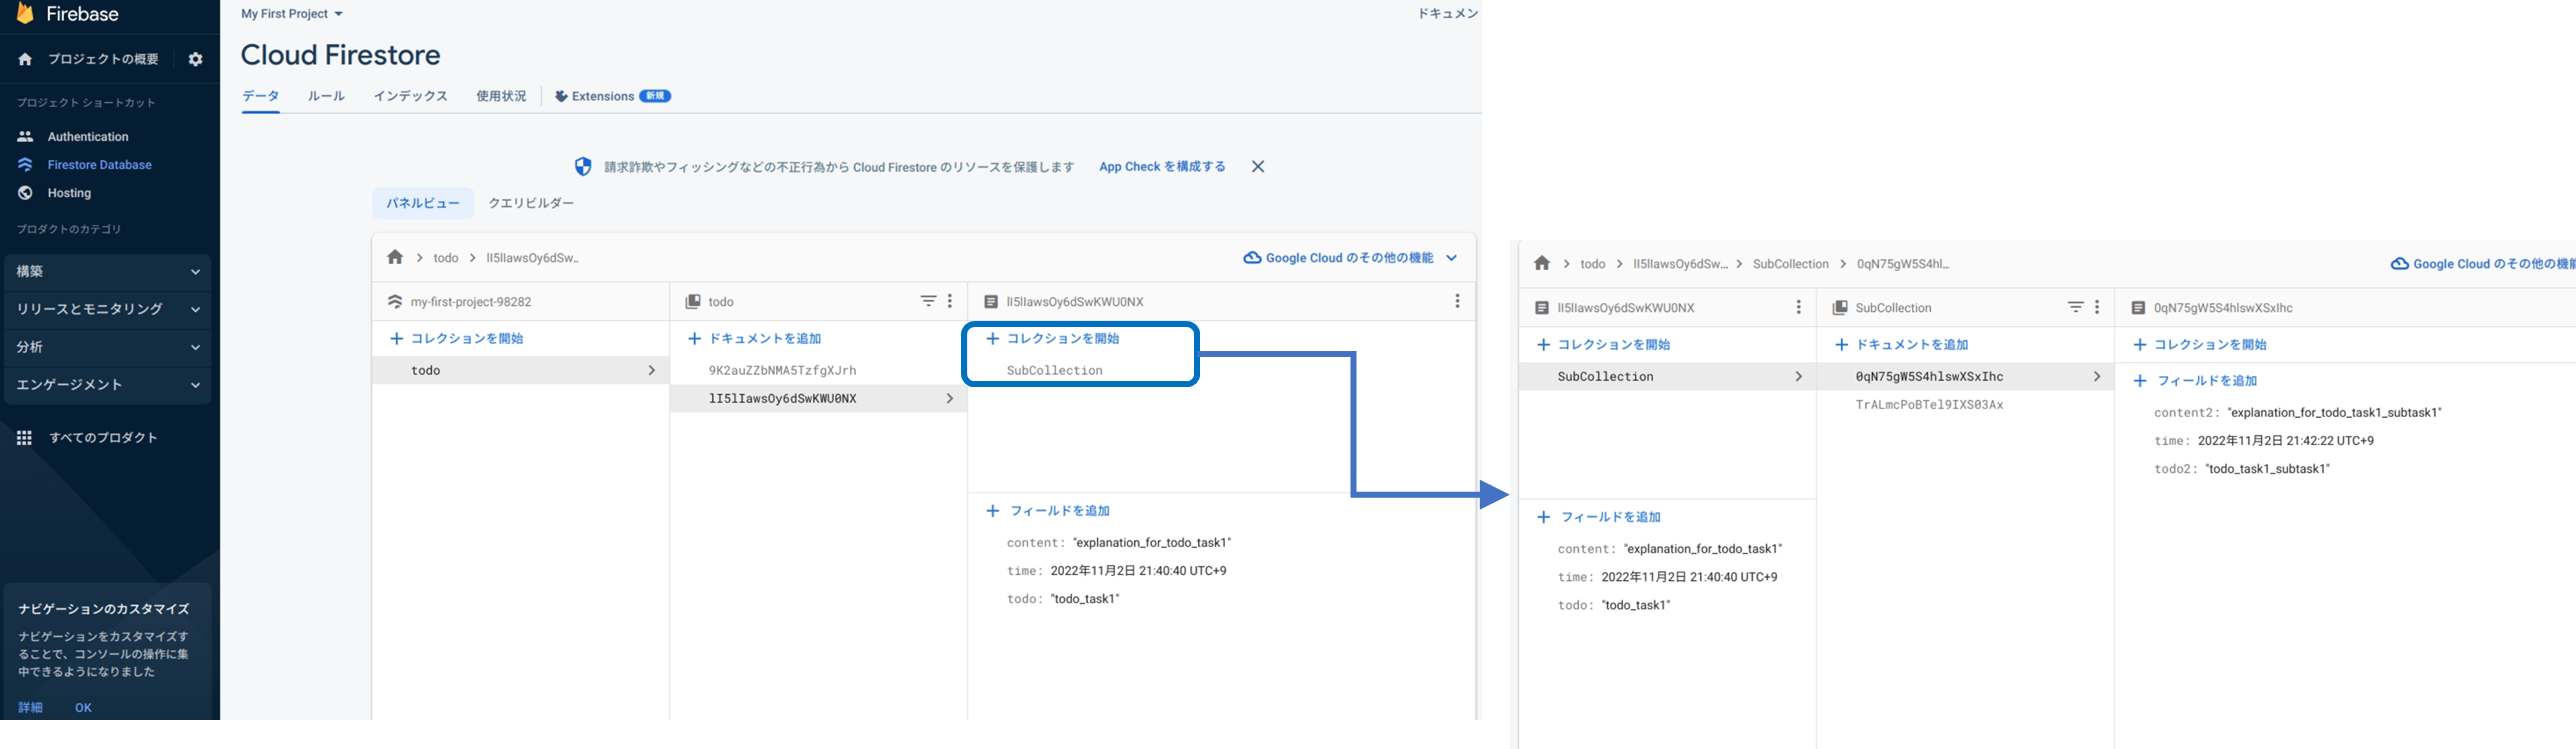Expand the エンゲージメント category
This screenshot has height=749, width=2576.
(x=108, y=385)
